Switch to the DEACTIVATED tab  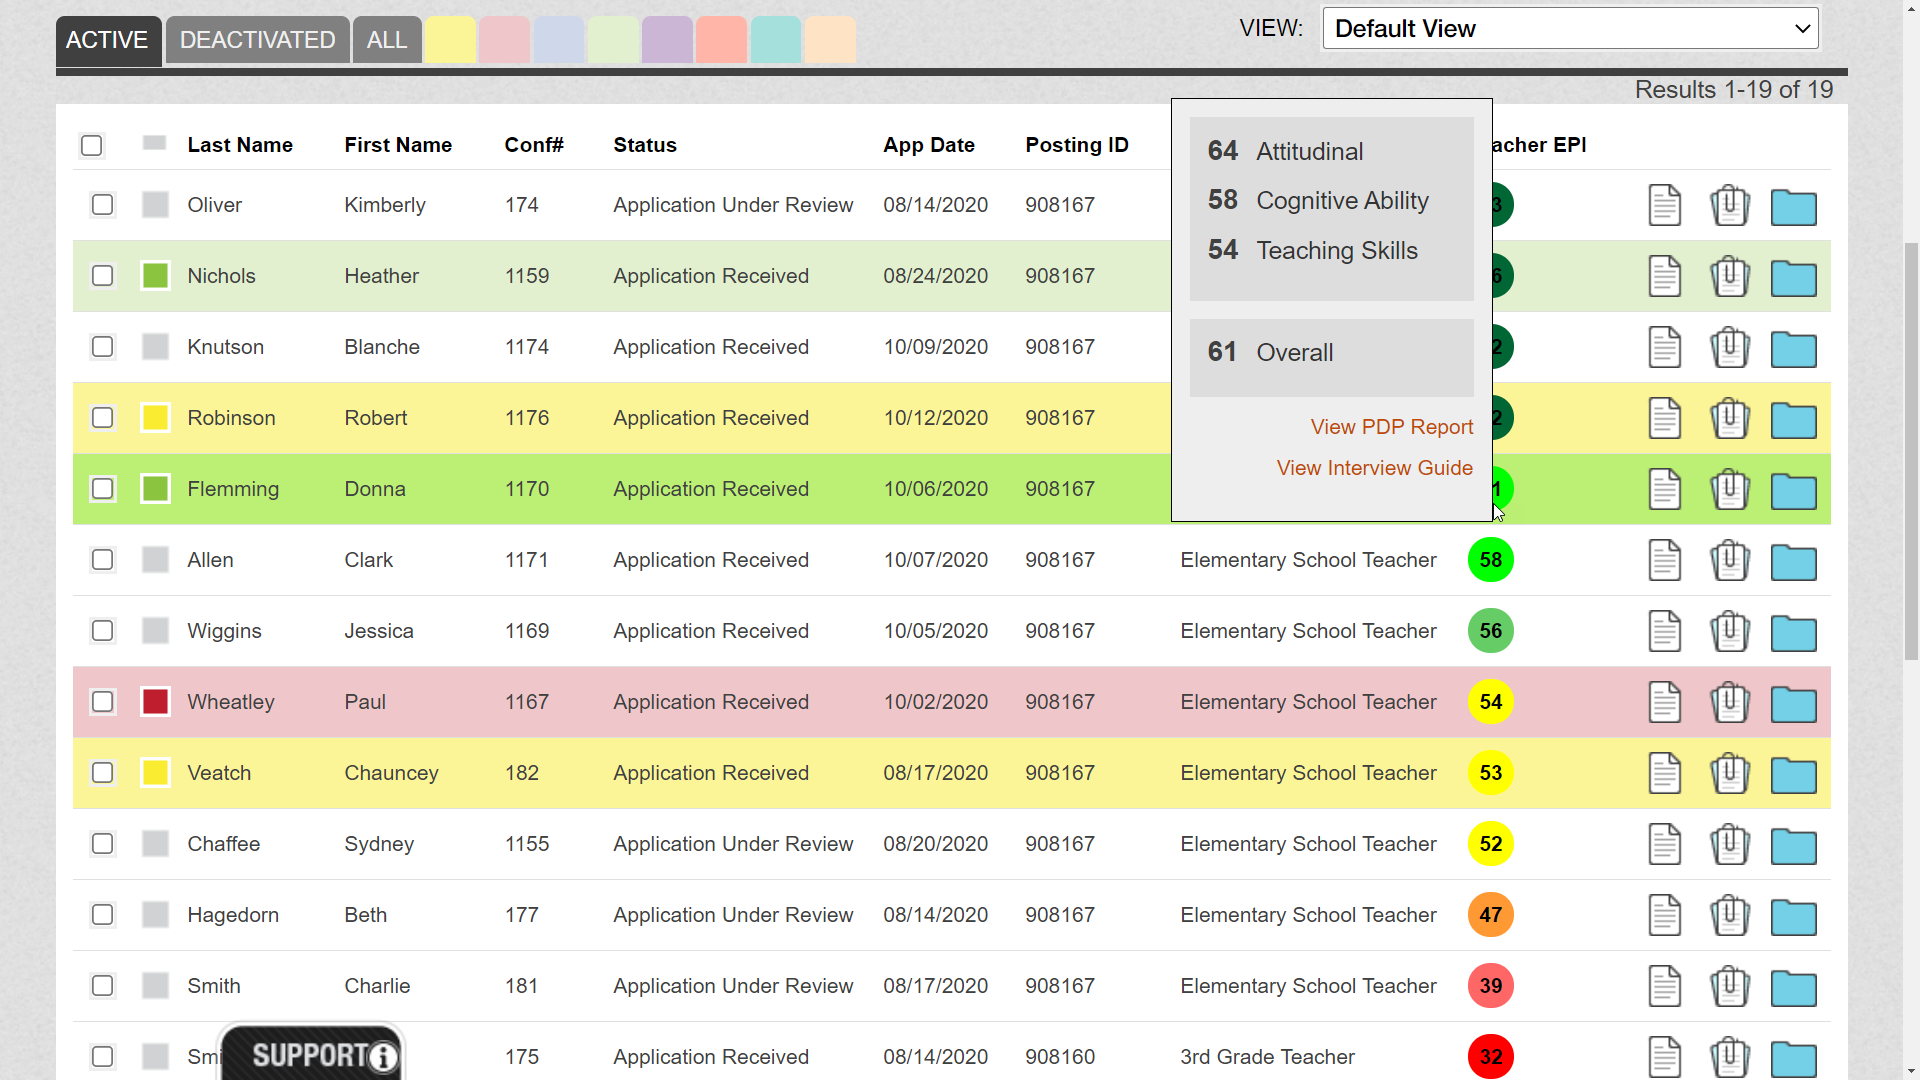(x=257, y=40)
